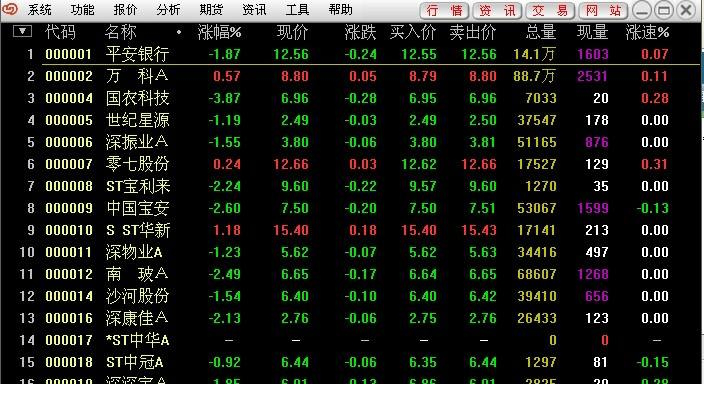Click the 6.35 buy price value
The width and height of the screenshot is (704, 399).
(x=422, y=362)
